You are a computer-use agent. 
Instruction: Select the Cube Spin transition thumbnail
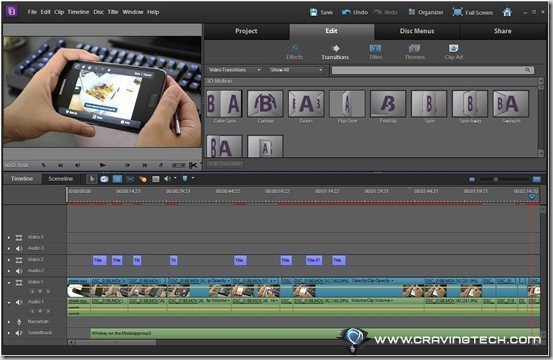pos(224,104)
